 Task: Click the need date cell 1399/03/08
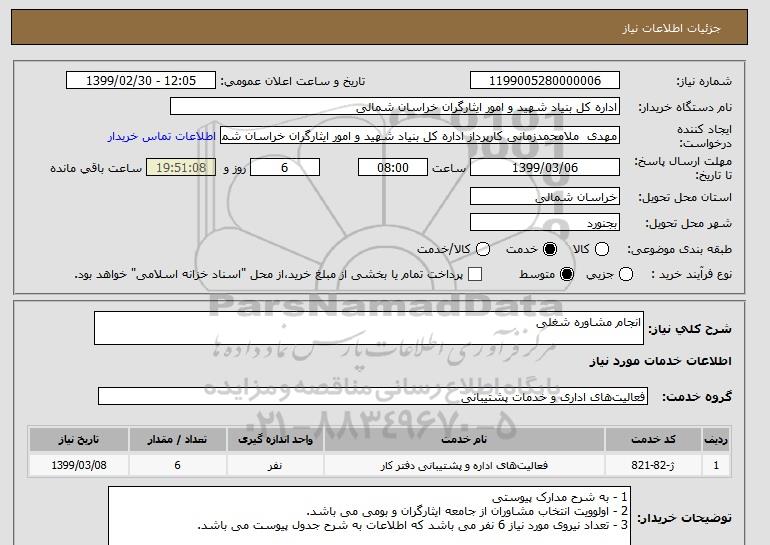click(x=79, y=465)
